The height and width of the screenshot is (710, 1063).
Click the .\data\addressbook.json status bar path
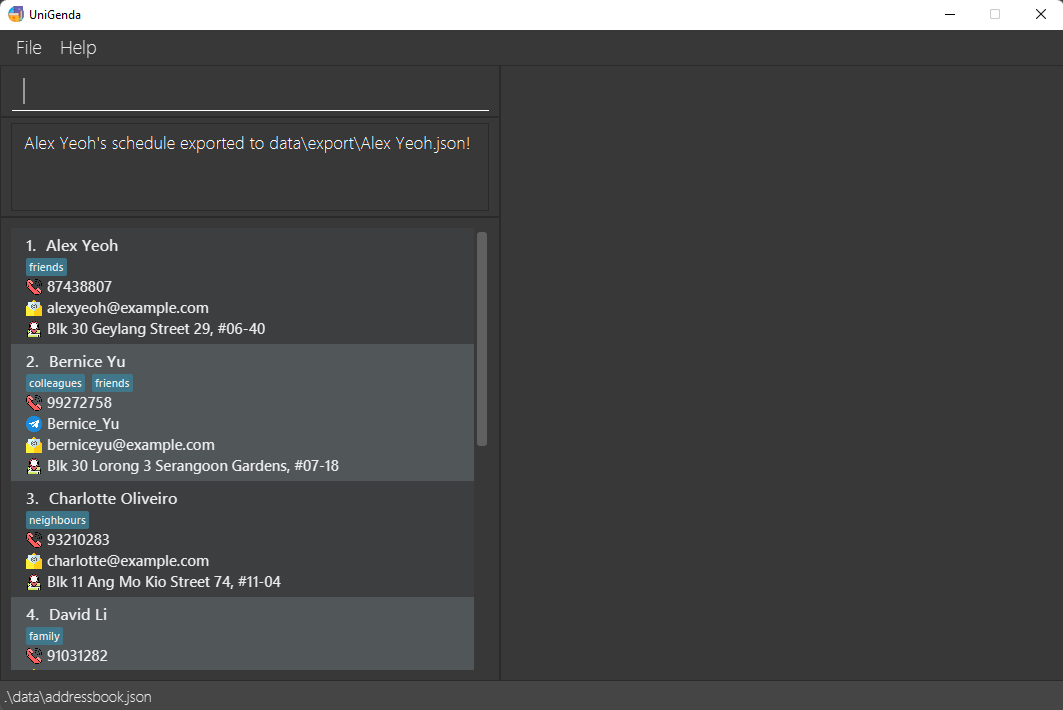click(77, 697)
